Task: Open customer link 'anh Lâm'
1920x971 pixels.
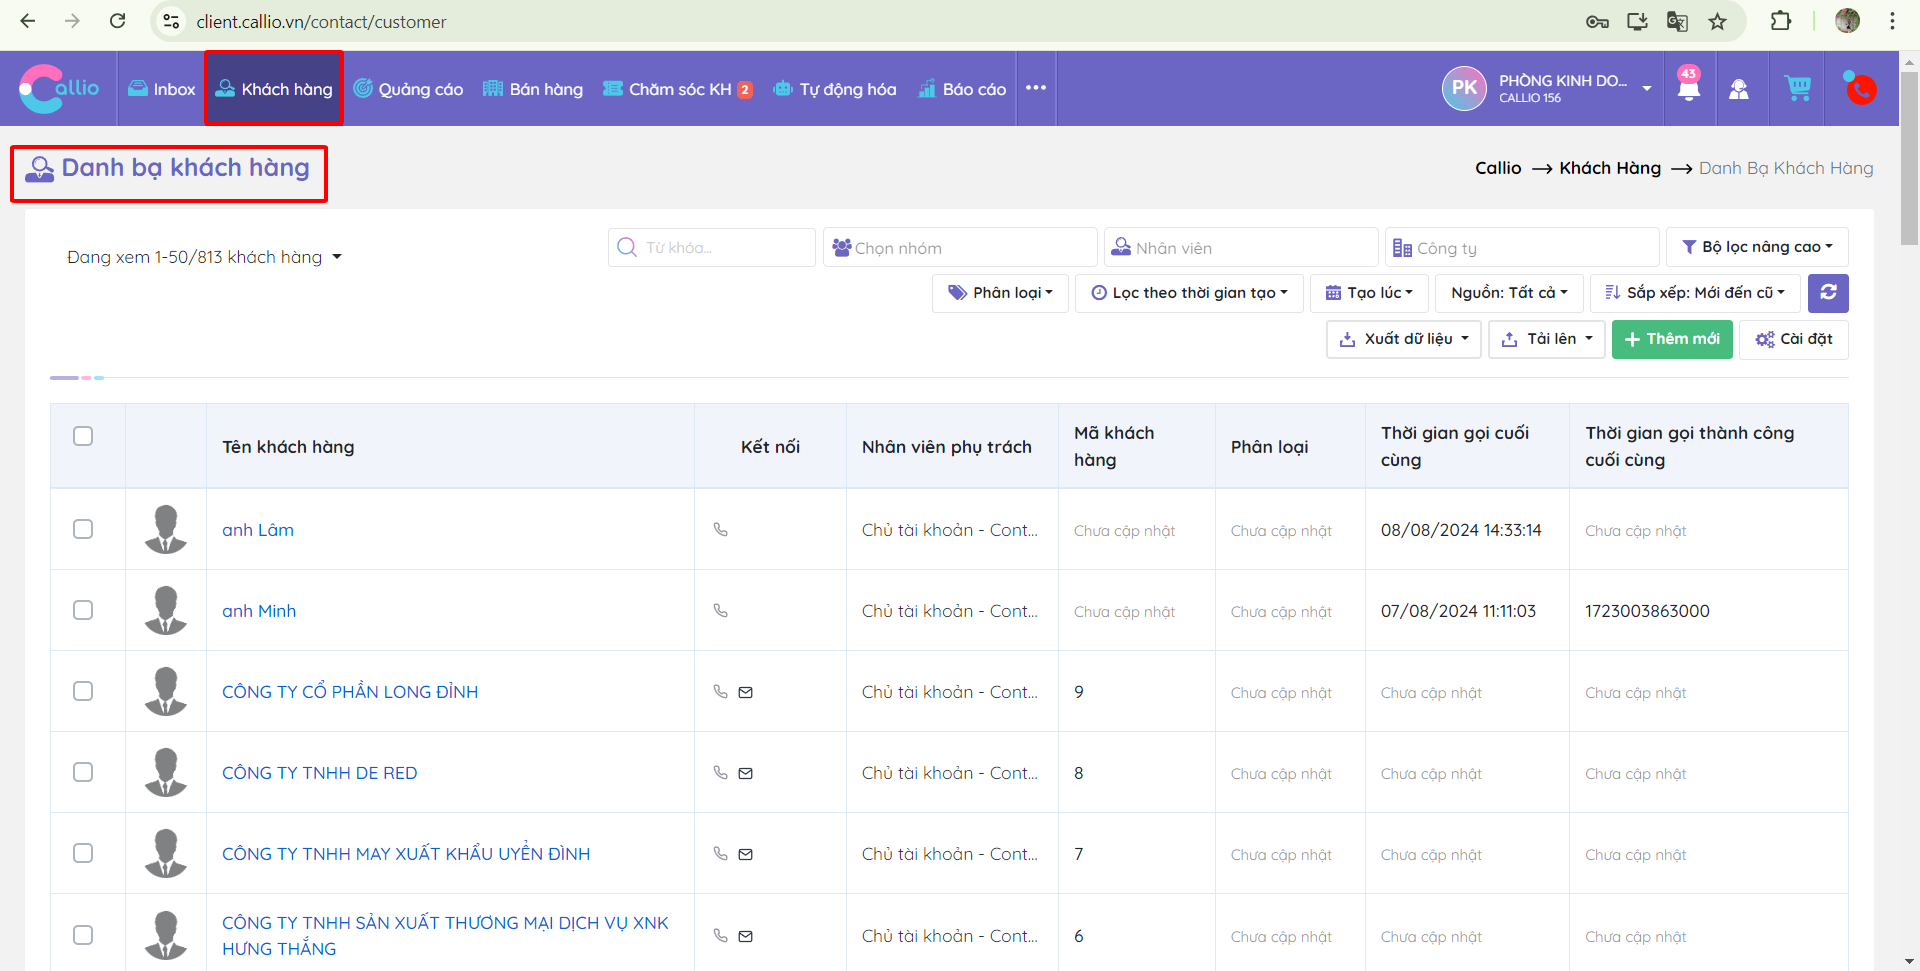Action: 258,530
